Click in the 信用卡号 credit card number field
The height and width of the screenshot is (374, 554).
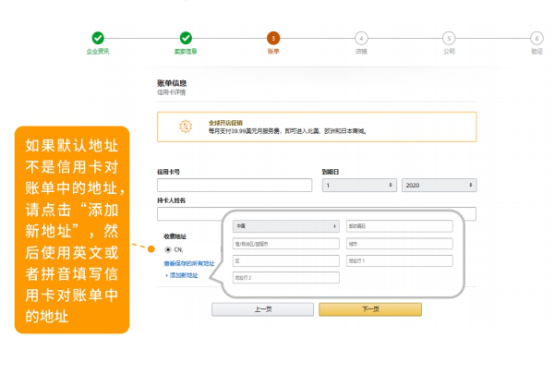(x=235, y=185)
